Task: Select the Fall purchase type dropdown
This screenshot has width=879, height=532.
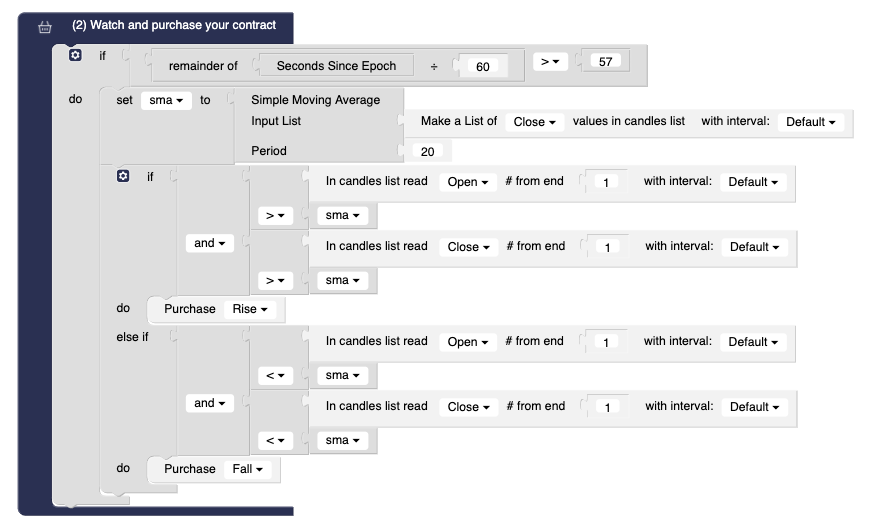Action: [246, 469]
